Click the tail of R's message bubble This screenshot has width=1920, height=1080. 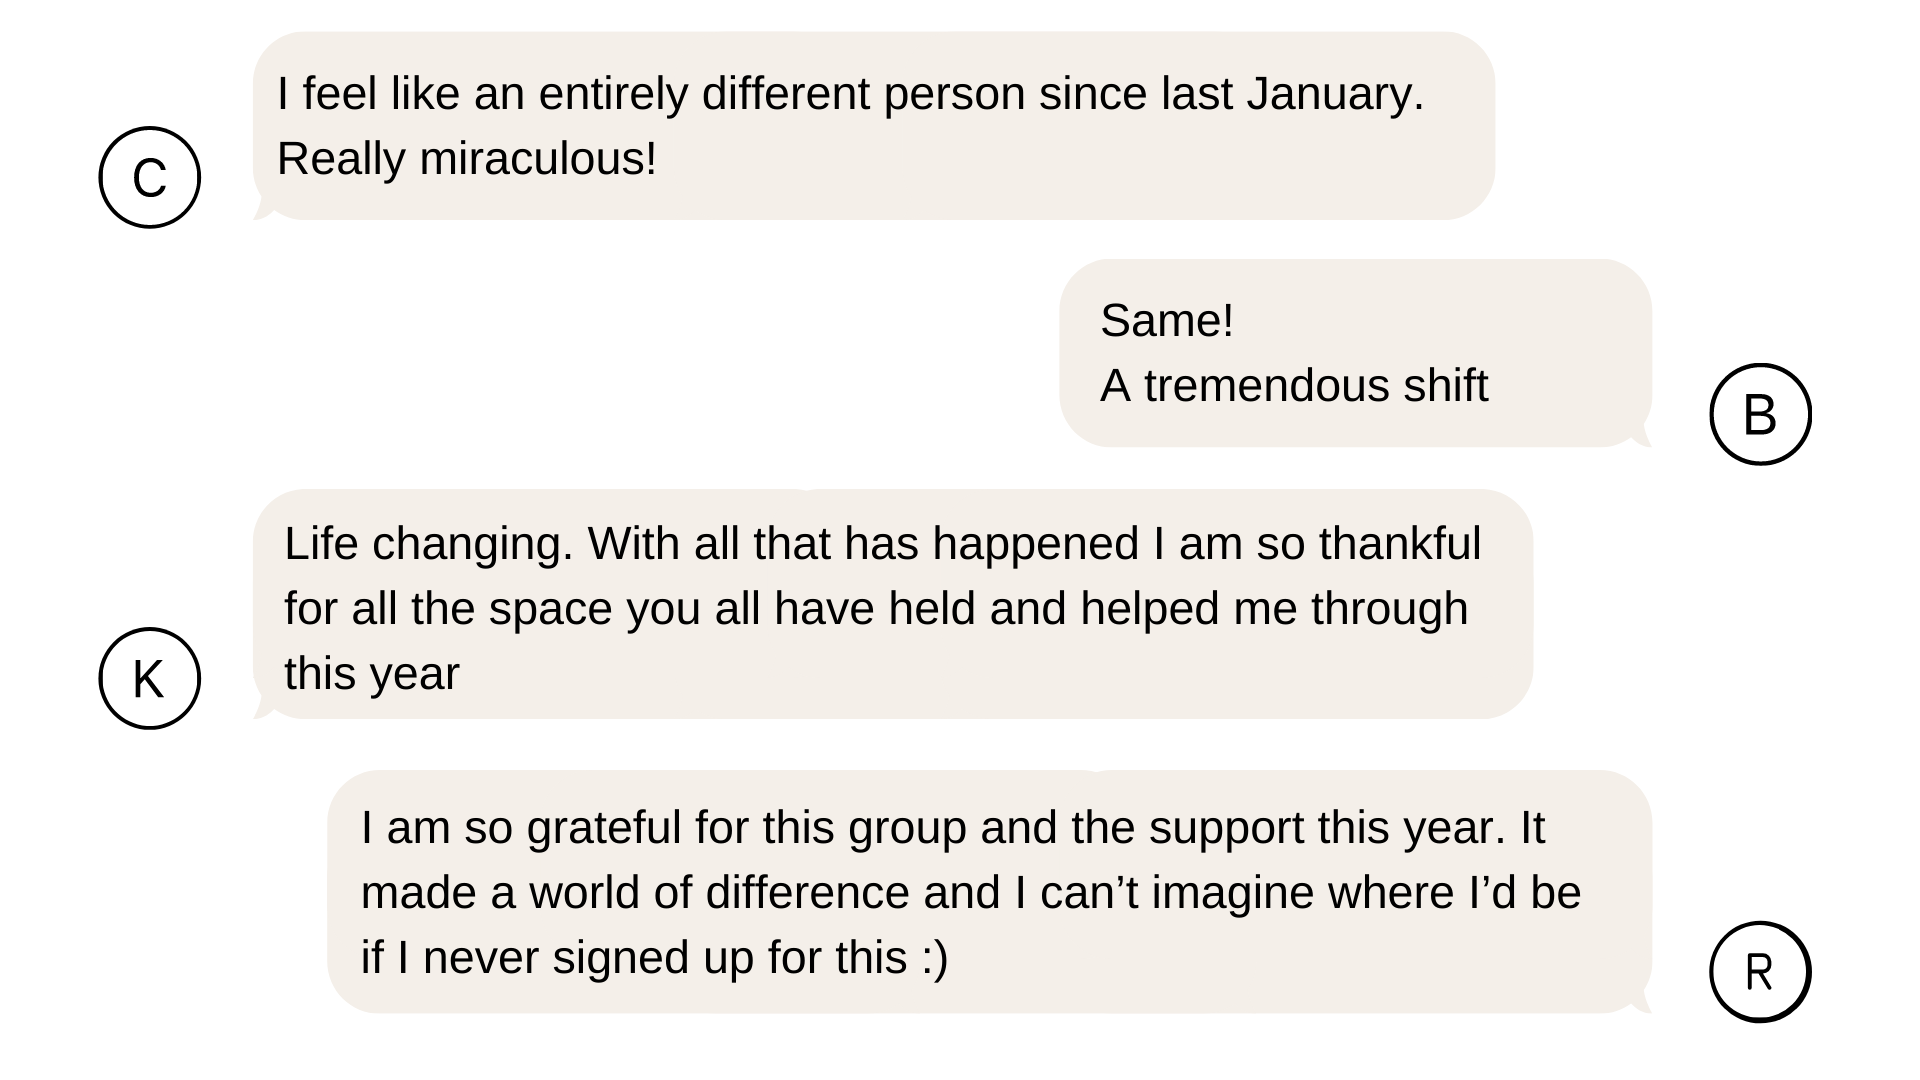(x=1640, y=1003)
